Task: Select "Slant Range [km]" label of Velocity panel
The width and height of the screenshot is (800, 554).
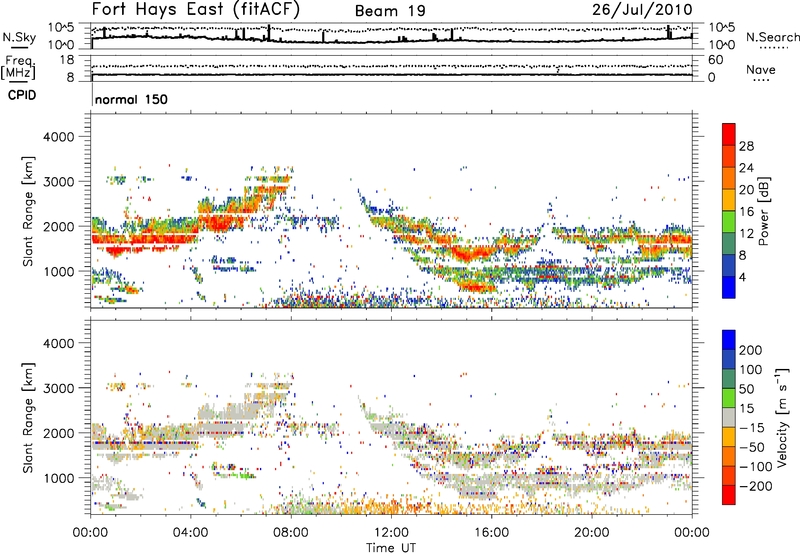Action: click(28, 417)
